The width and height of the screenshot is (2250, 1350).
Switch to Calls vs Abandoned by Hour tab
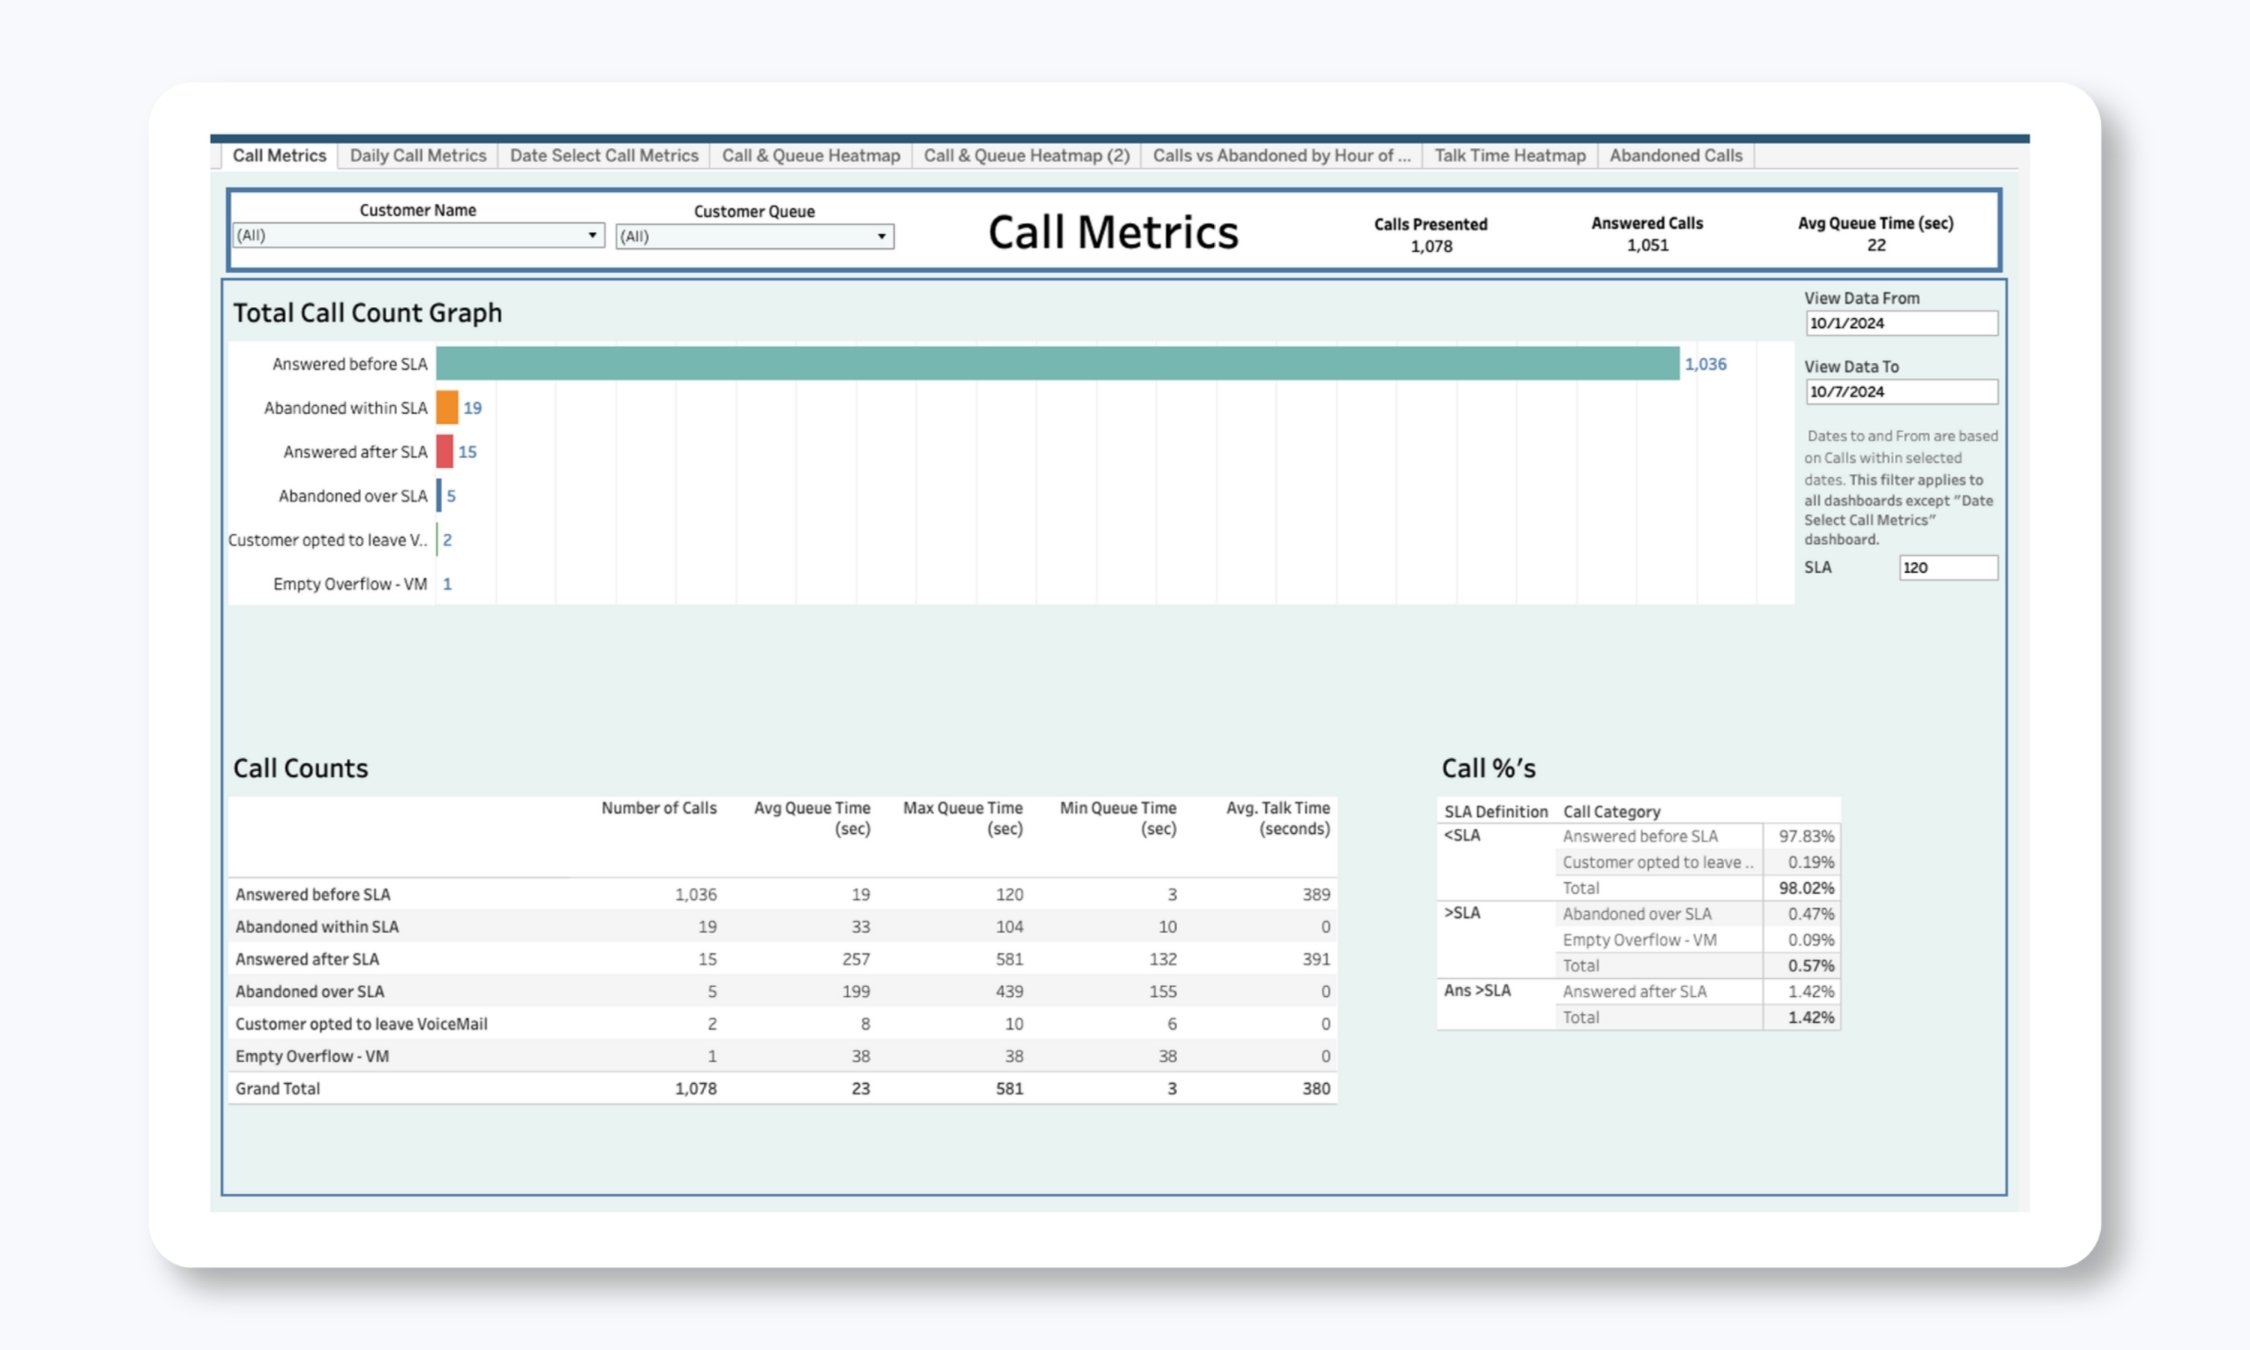[x=1281, y=155]
